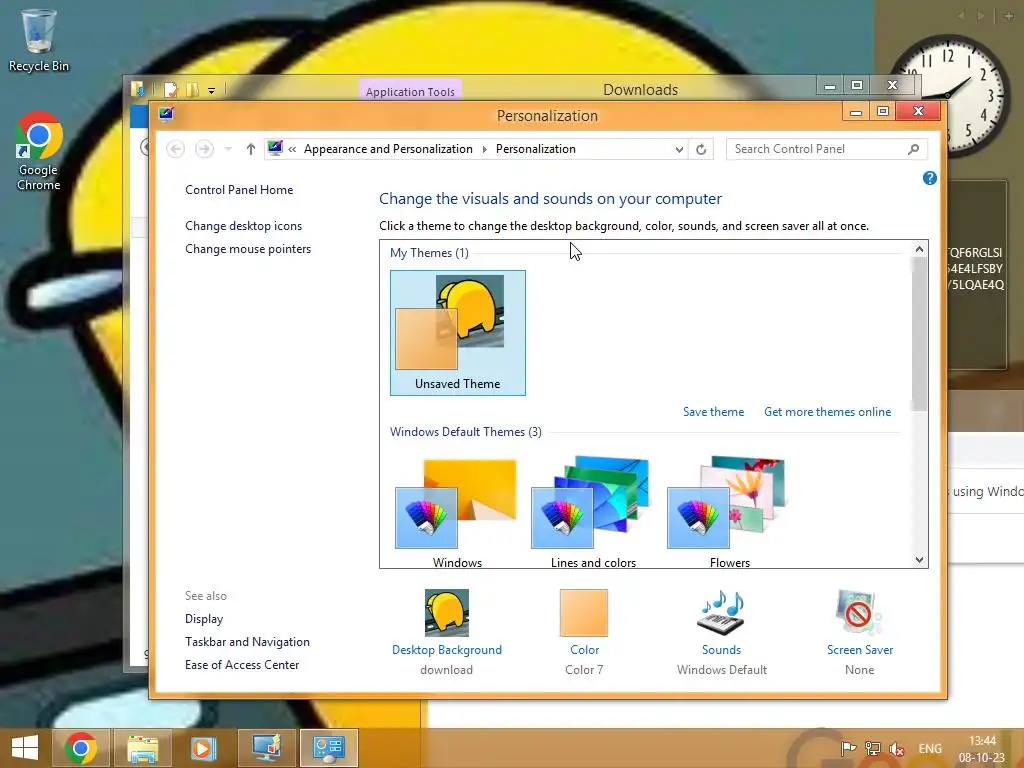Go back in Control Panel navigation

[x=175, y=150]
